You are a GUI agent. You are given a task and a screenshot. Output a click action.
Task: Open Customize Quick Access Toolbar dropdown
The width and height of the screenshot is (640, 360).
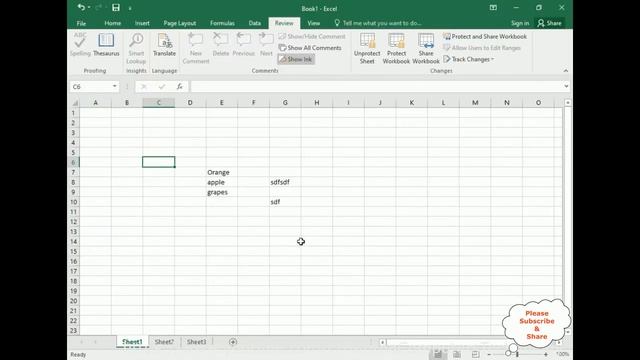130,8
